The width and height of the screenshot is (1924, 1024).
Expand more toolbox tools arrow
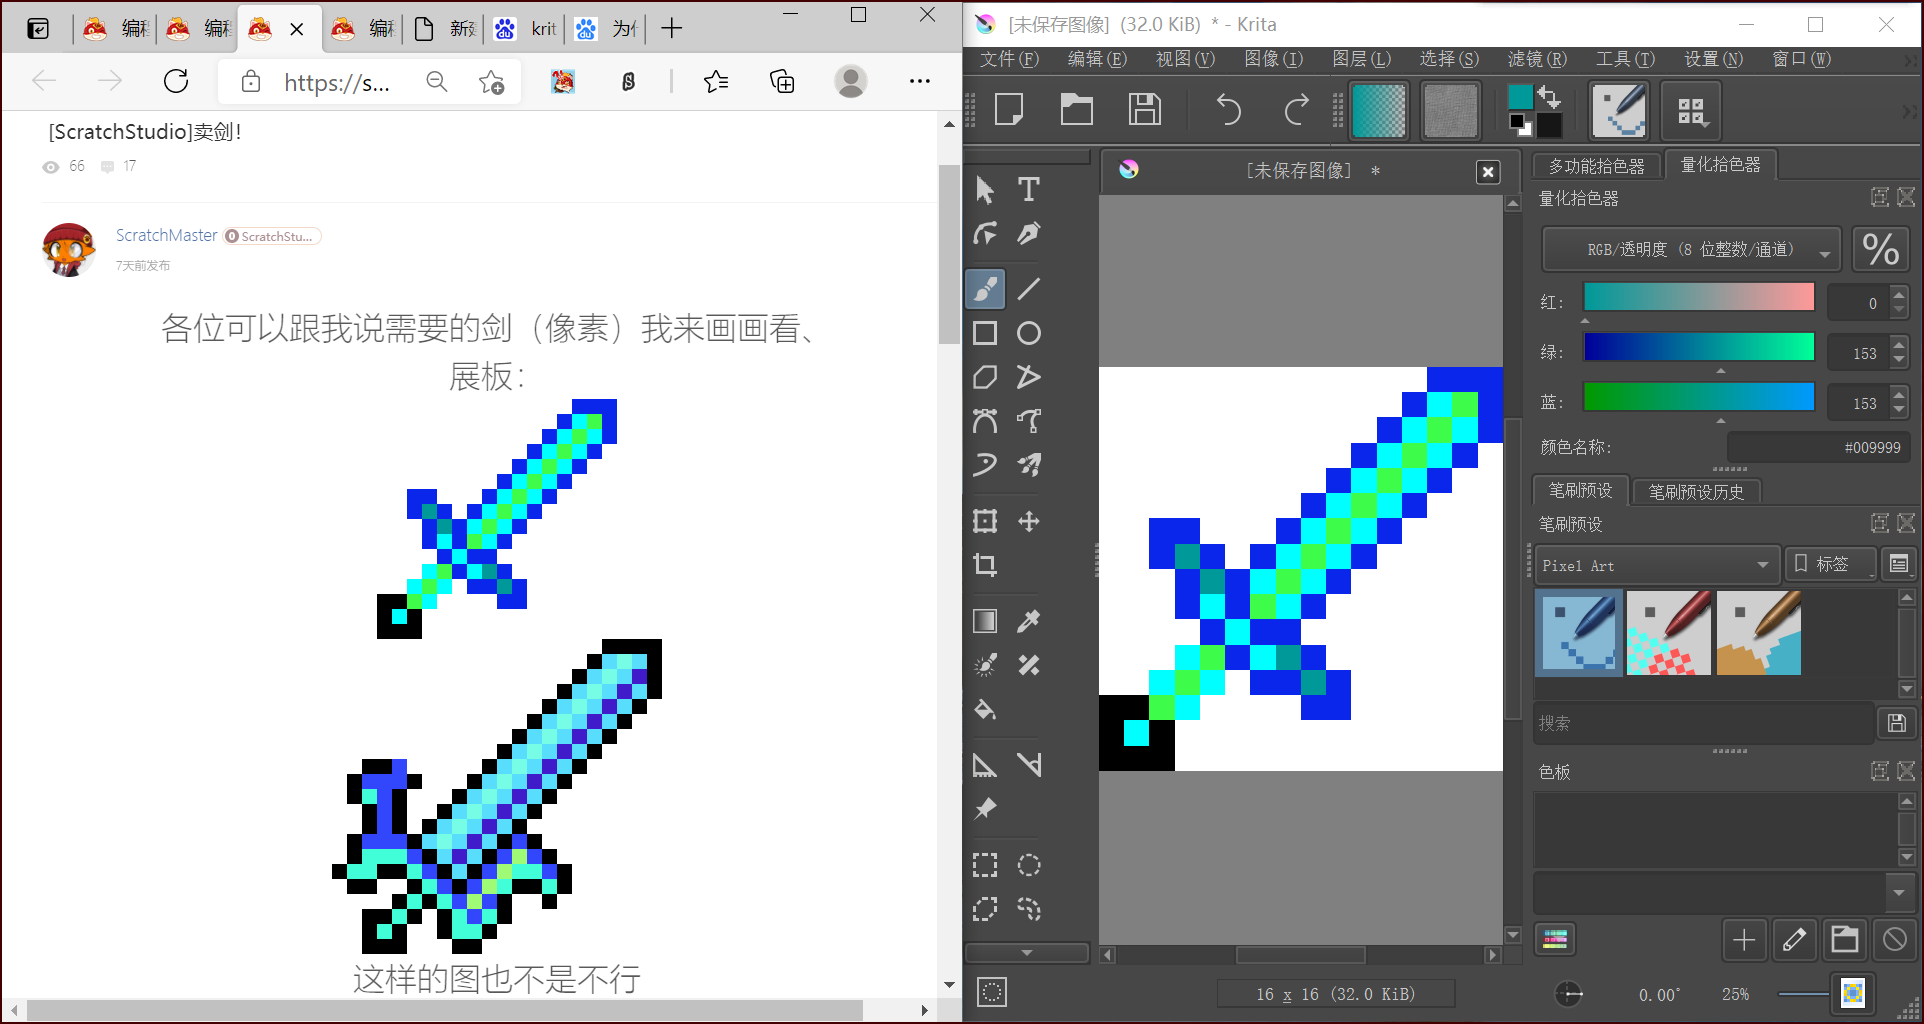tap(1027, 953)
